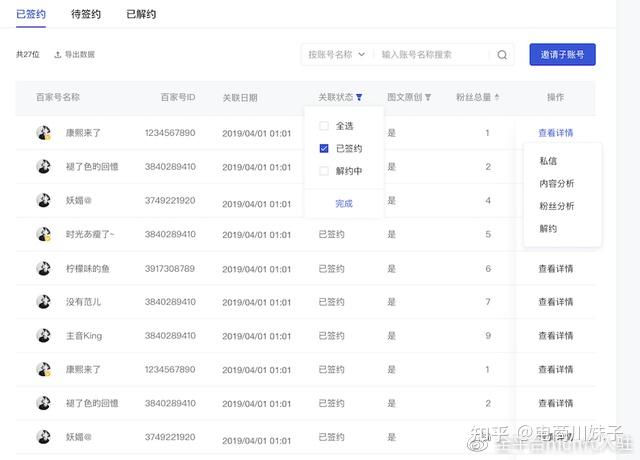This screenshot has height=460, width=640.
Task: Check the 全选 checkbox
Action: 324,126
